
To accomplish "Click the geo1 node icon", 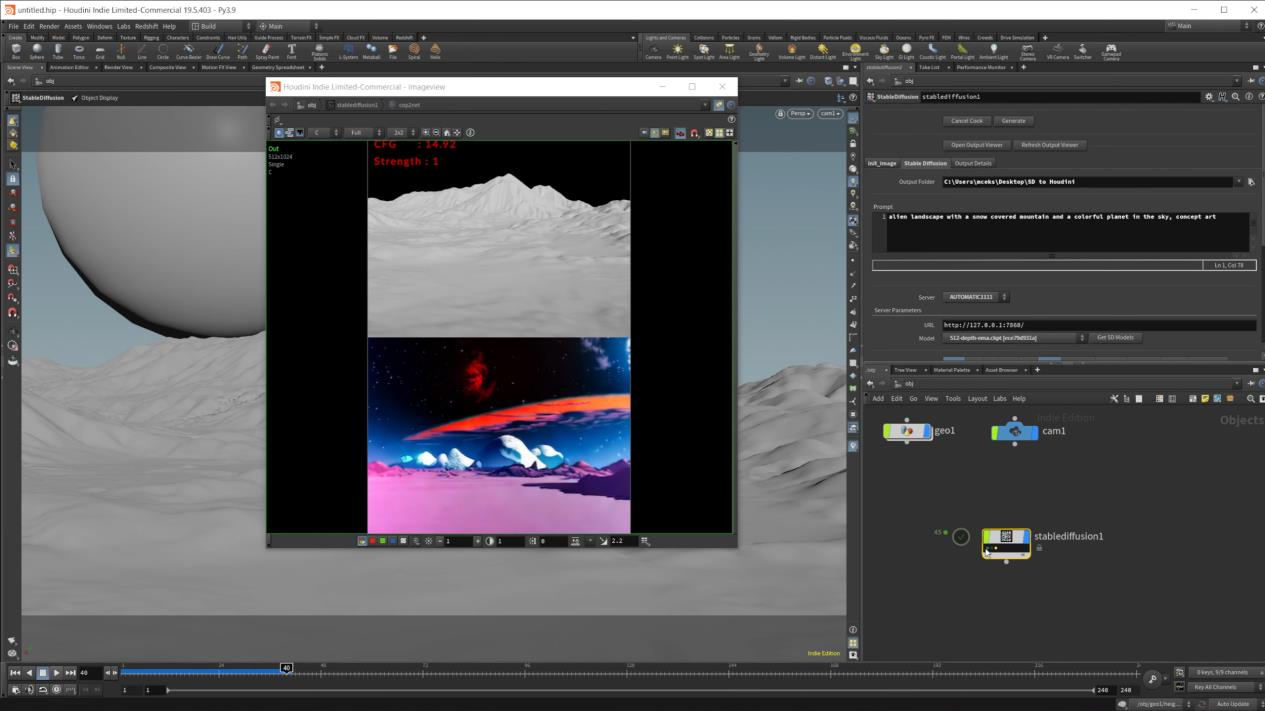I will click(x=908, y=431).
